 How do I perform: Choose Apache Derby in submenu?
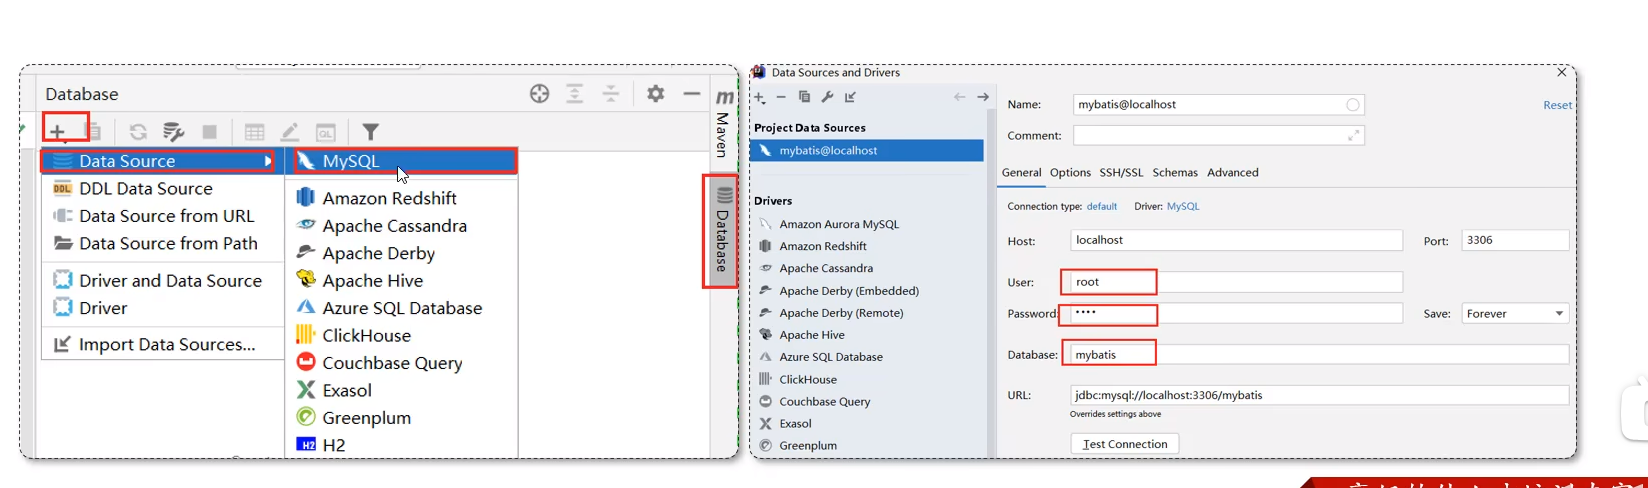coord(403,254)
